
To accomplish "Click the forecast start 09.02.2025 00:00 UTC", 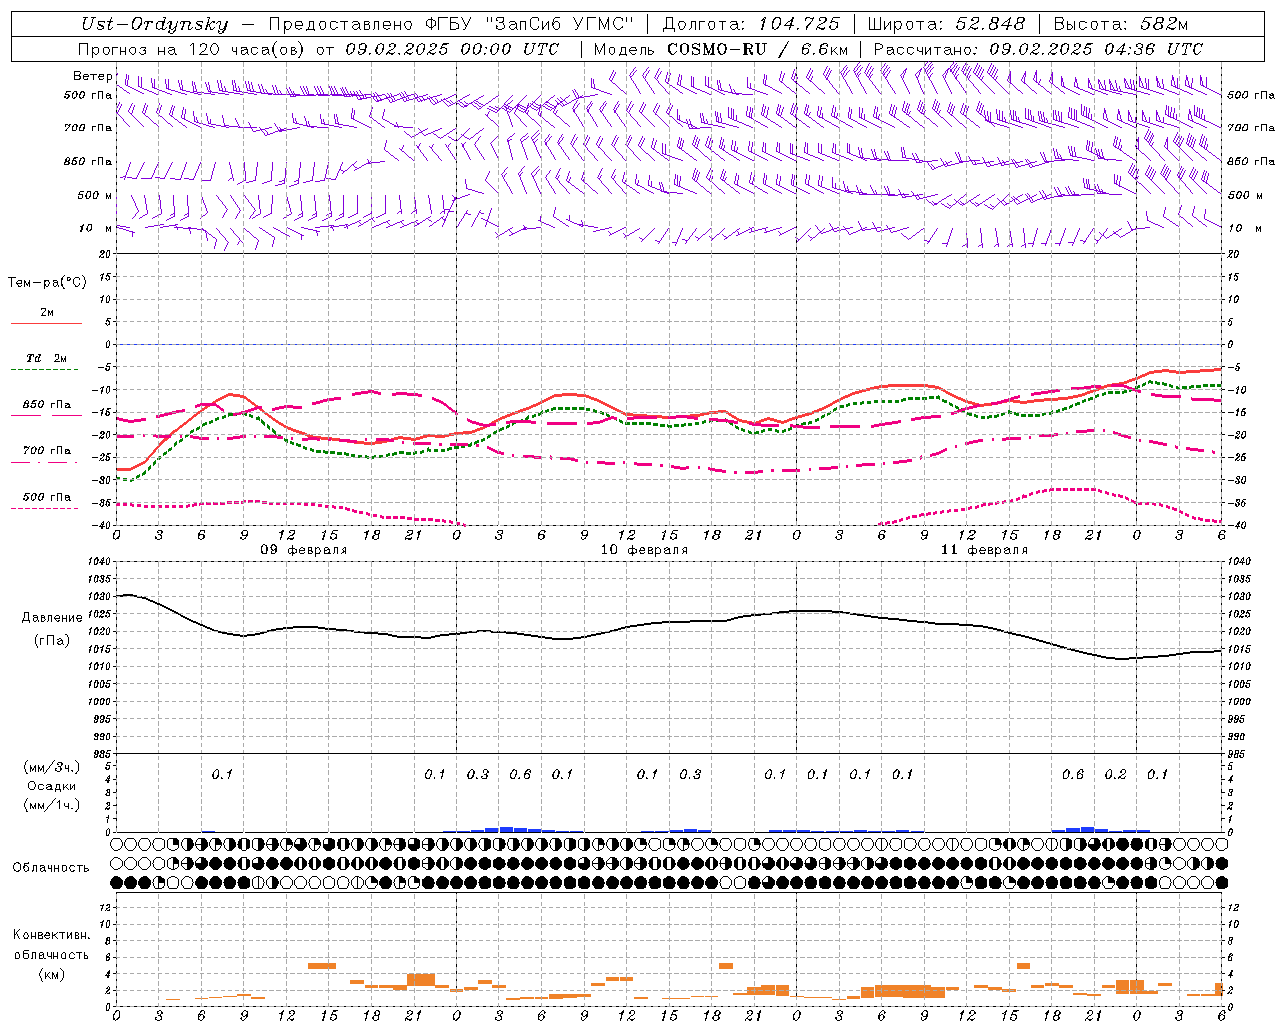I will click(x=452, y=49).
